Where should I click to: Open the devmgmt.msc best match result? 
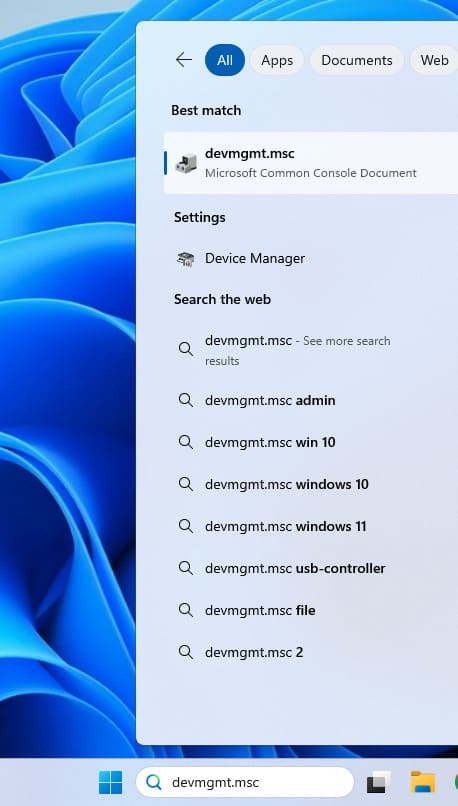click(311, 163)
